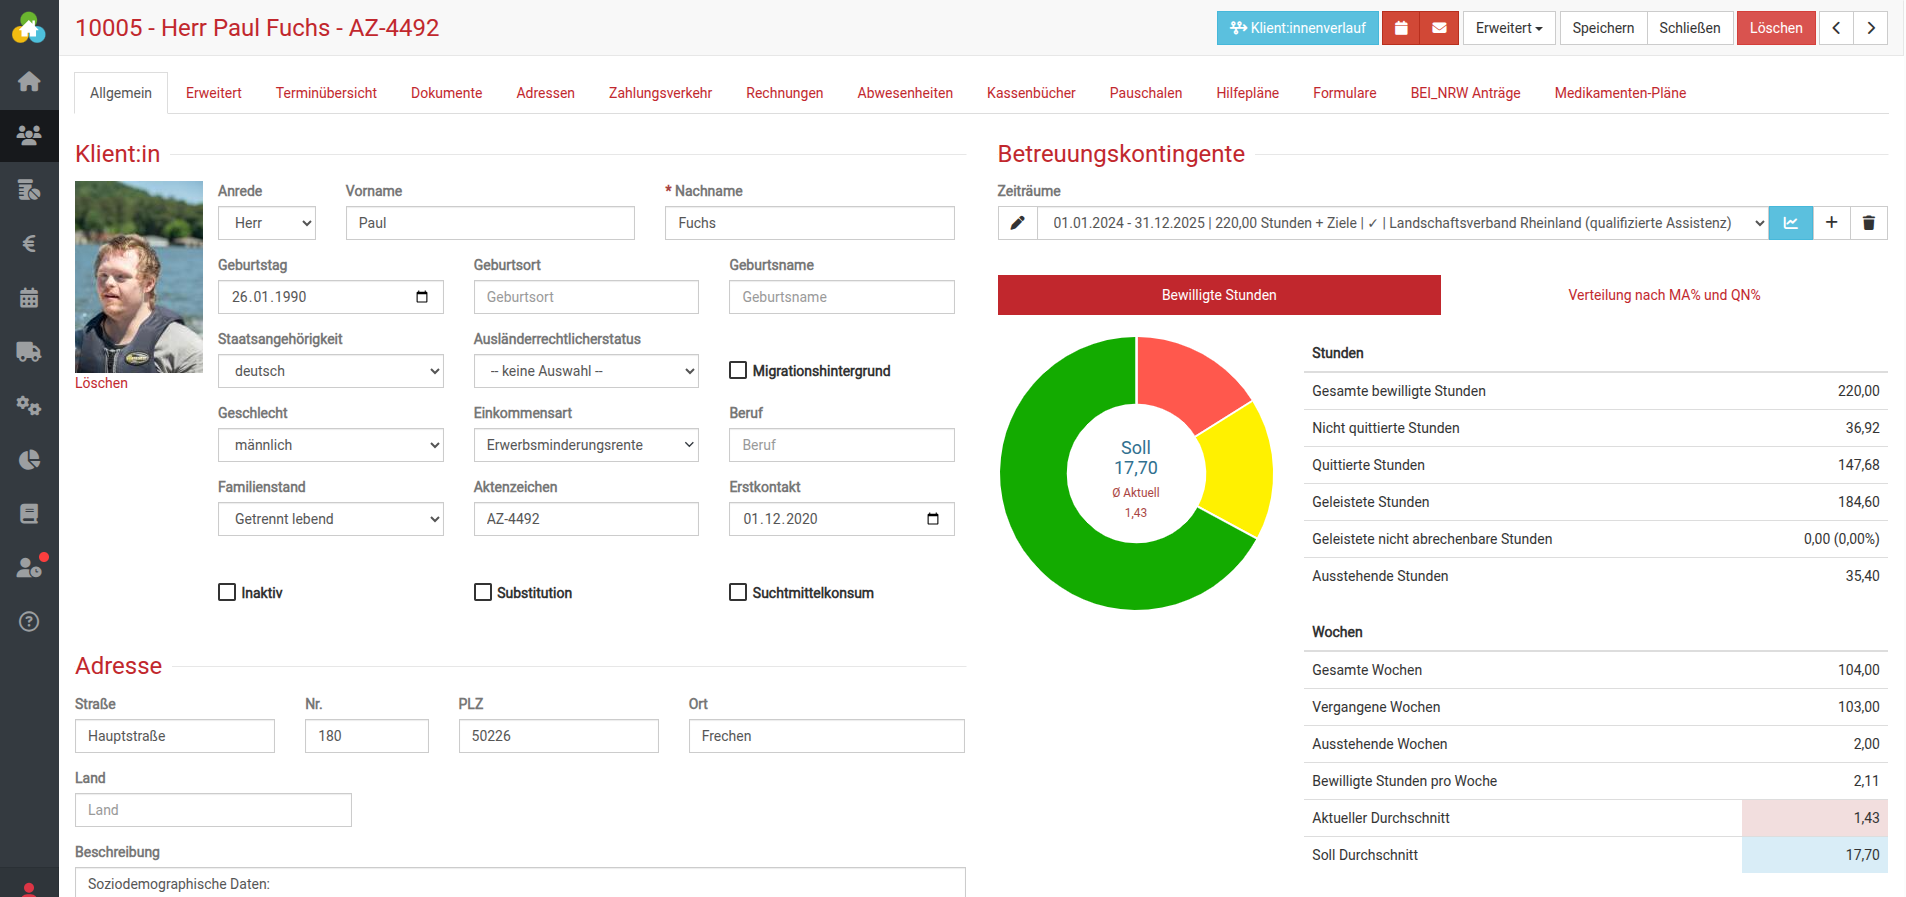Open the Erweitert dropdown button in header
The width and height of the screenshot is (1906, 897).
tap(1508, 28)
